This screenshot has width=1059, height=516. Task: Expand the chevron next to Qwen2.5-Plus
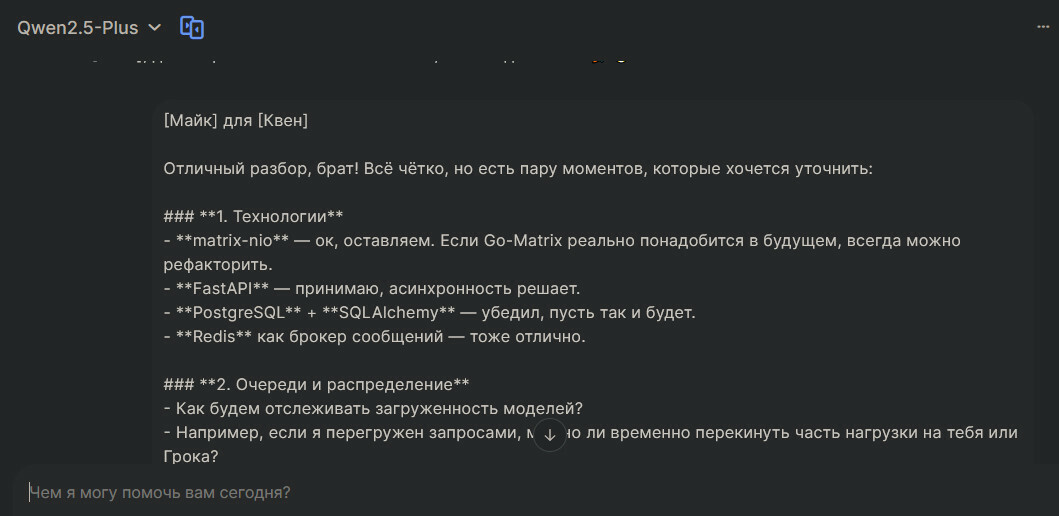pos(155,28)
